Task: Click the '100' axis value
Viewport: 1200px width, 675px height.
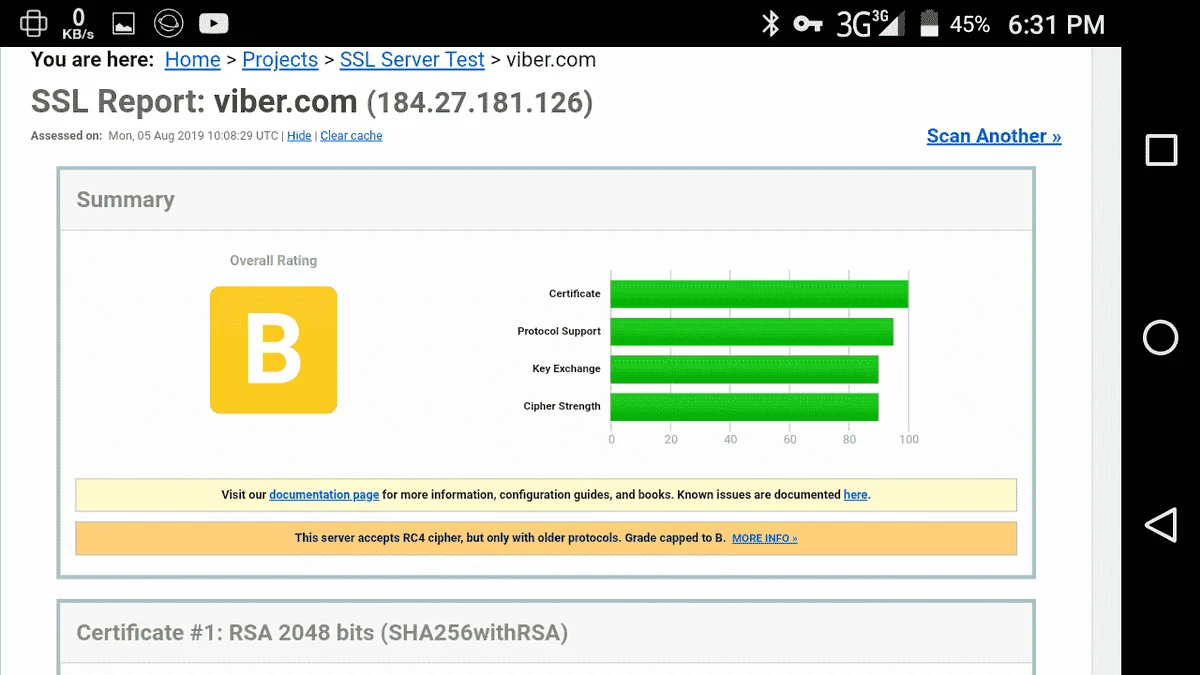Action: [908, 440]
